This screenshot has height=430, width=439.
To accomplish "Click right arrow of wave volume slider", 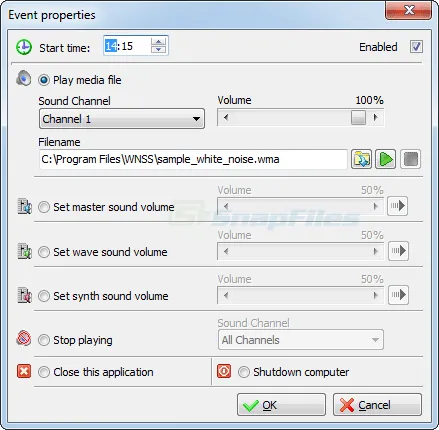I will coord(375,251).
